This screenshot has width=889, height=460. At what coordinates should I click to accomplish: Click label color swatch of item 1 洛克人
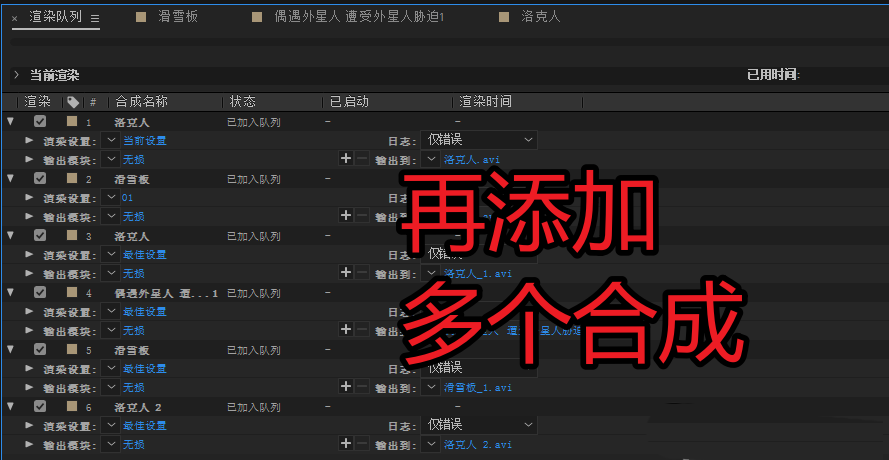click(x=72, y=121)
